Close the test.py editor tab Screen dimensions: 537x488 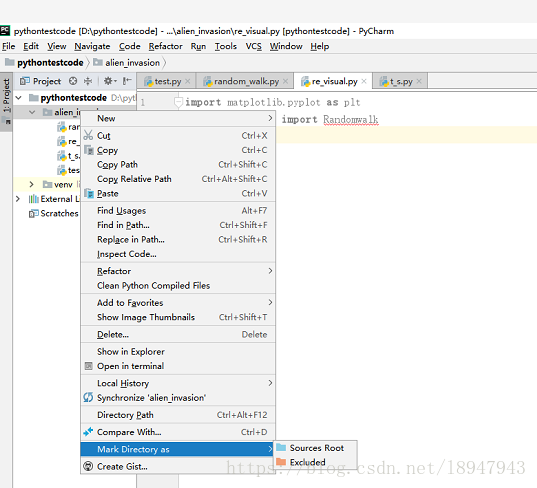point(188,82)
